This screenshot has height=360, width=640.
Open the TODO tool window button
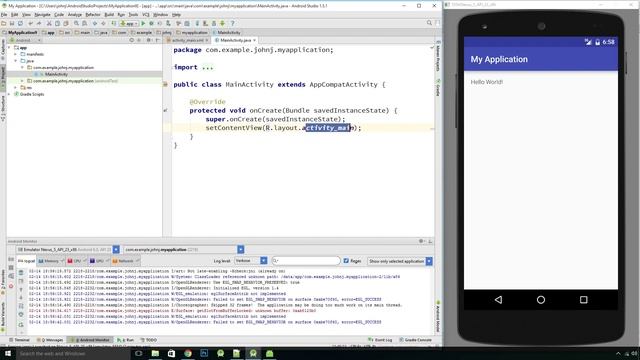click(149, 340)
